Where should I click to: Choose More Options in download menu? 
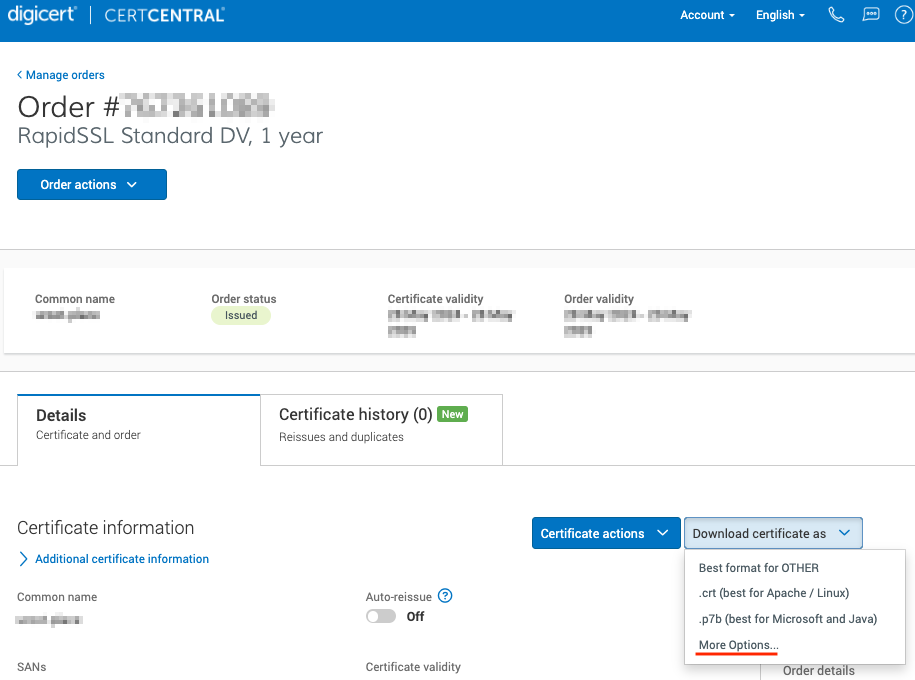738,645
